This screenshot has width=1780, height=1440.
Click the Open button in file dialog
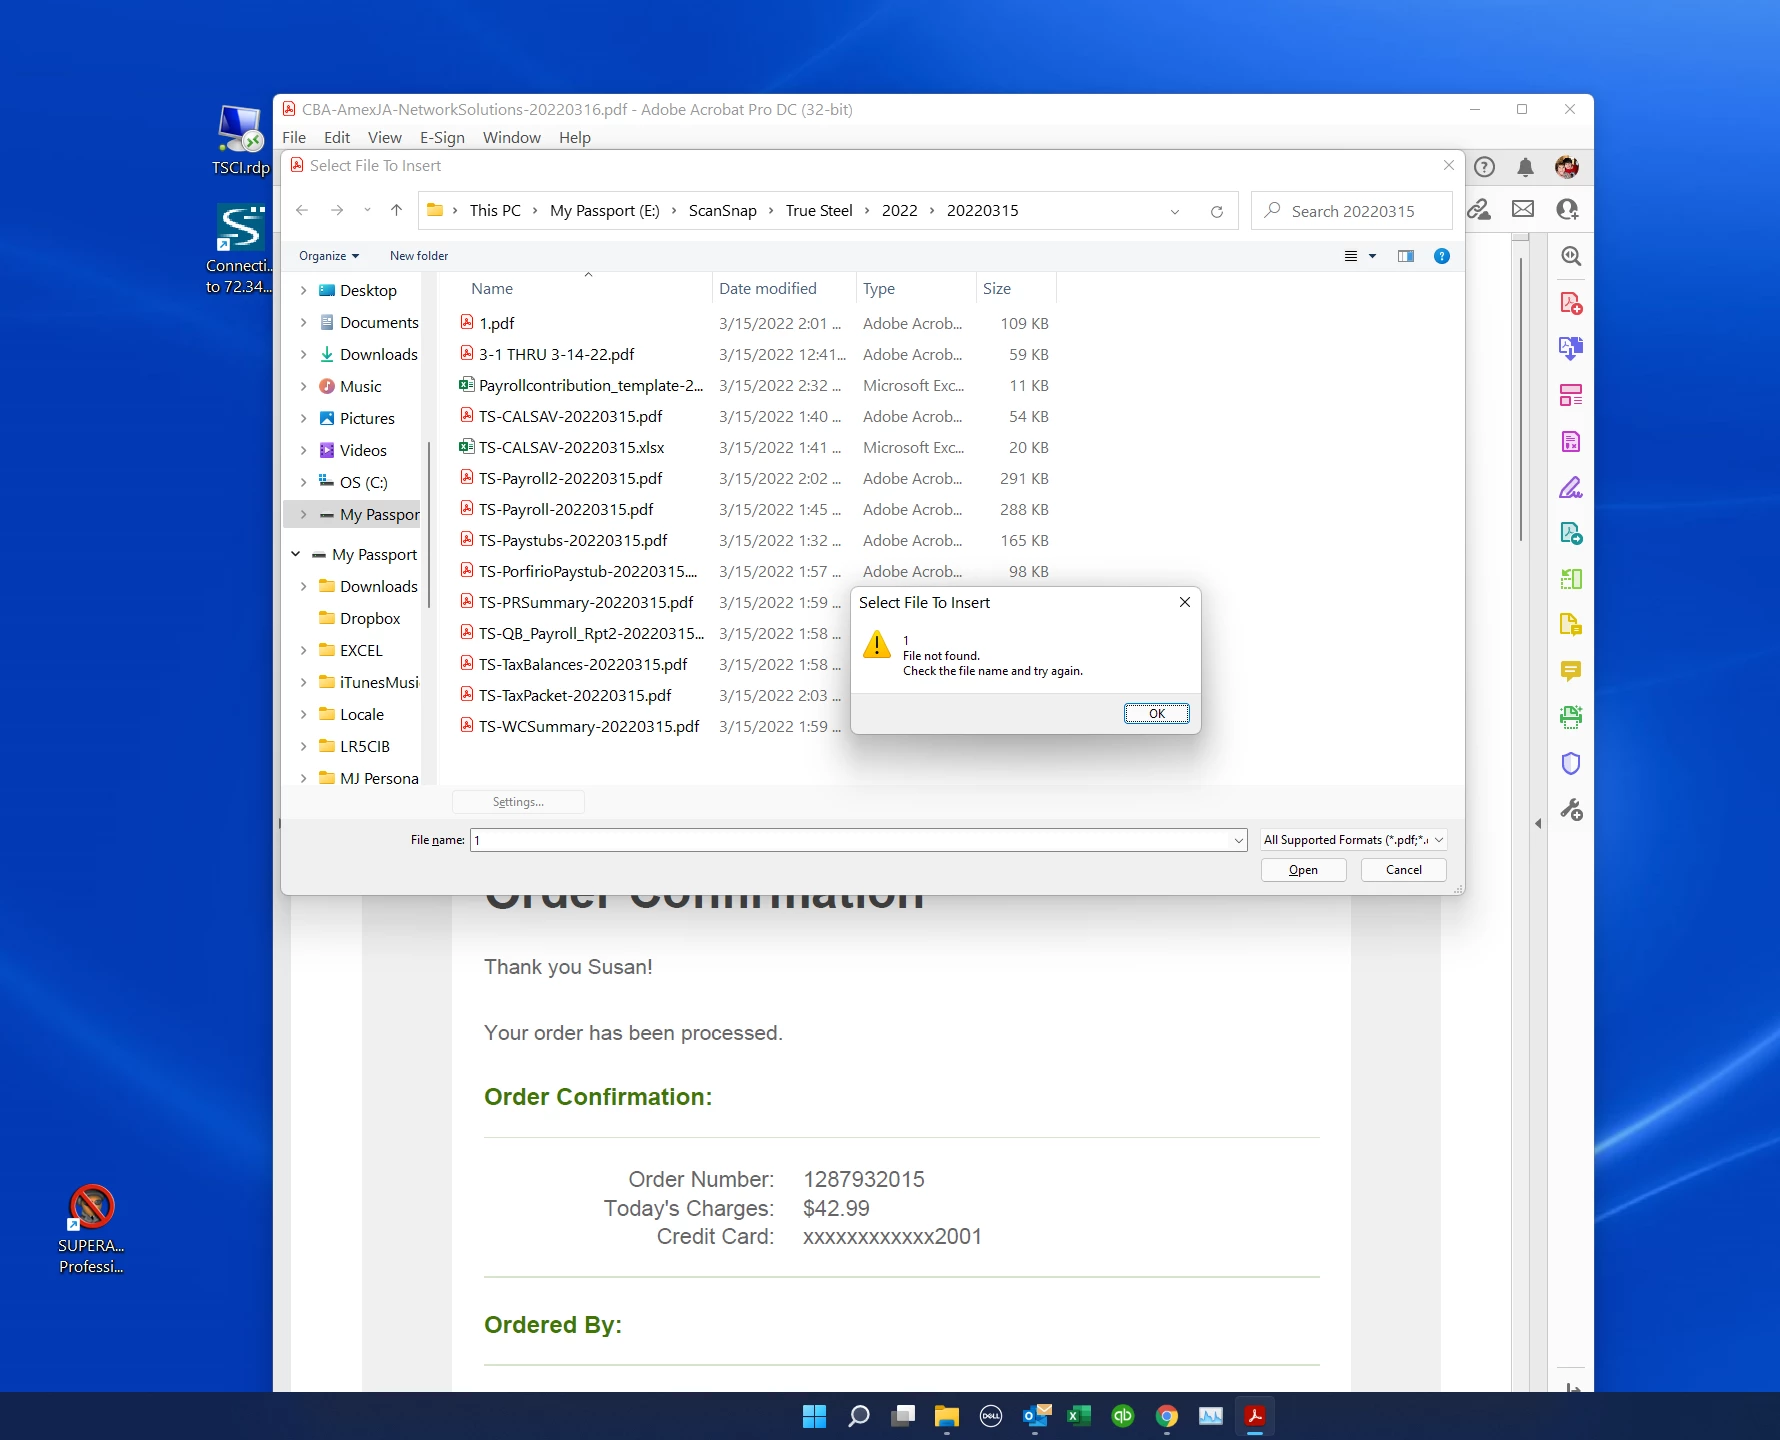[x=1303, y=870]
